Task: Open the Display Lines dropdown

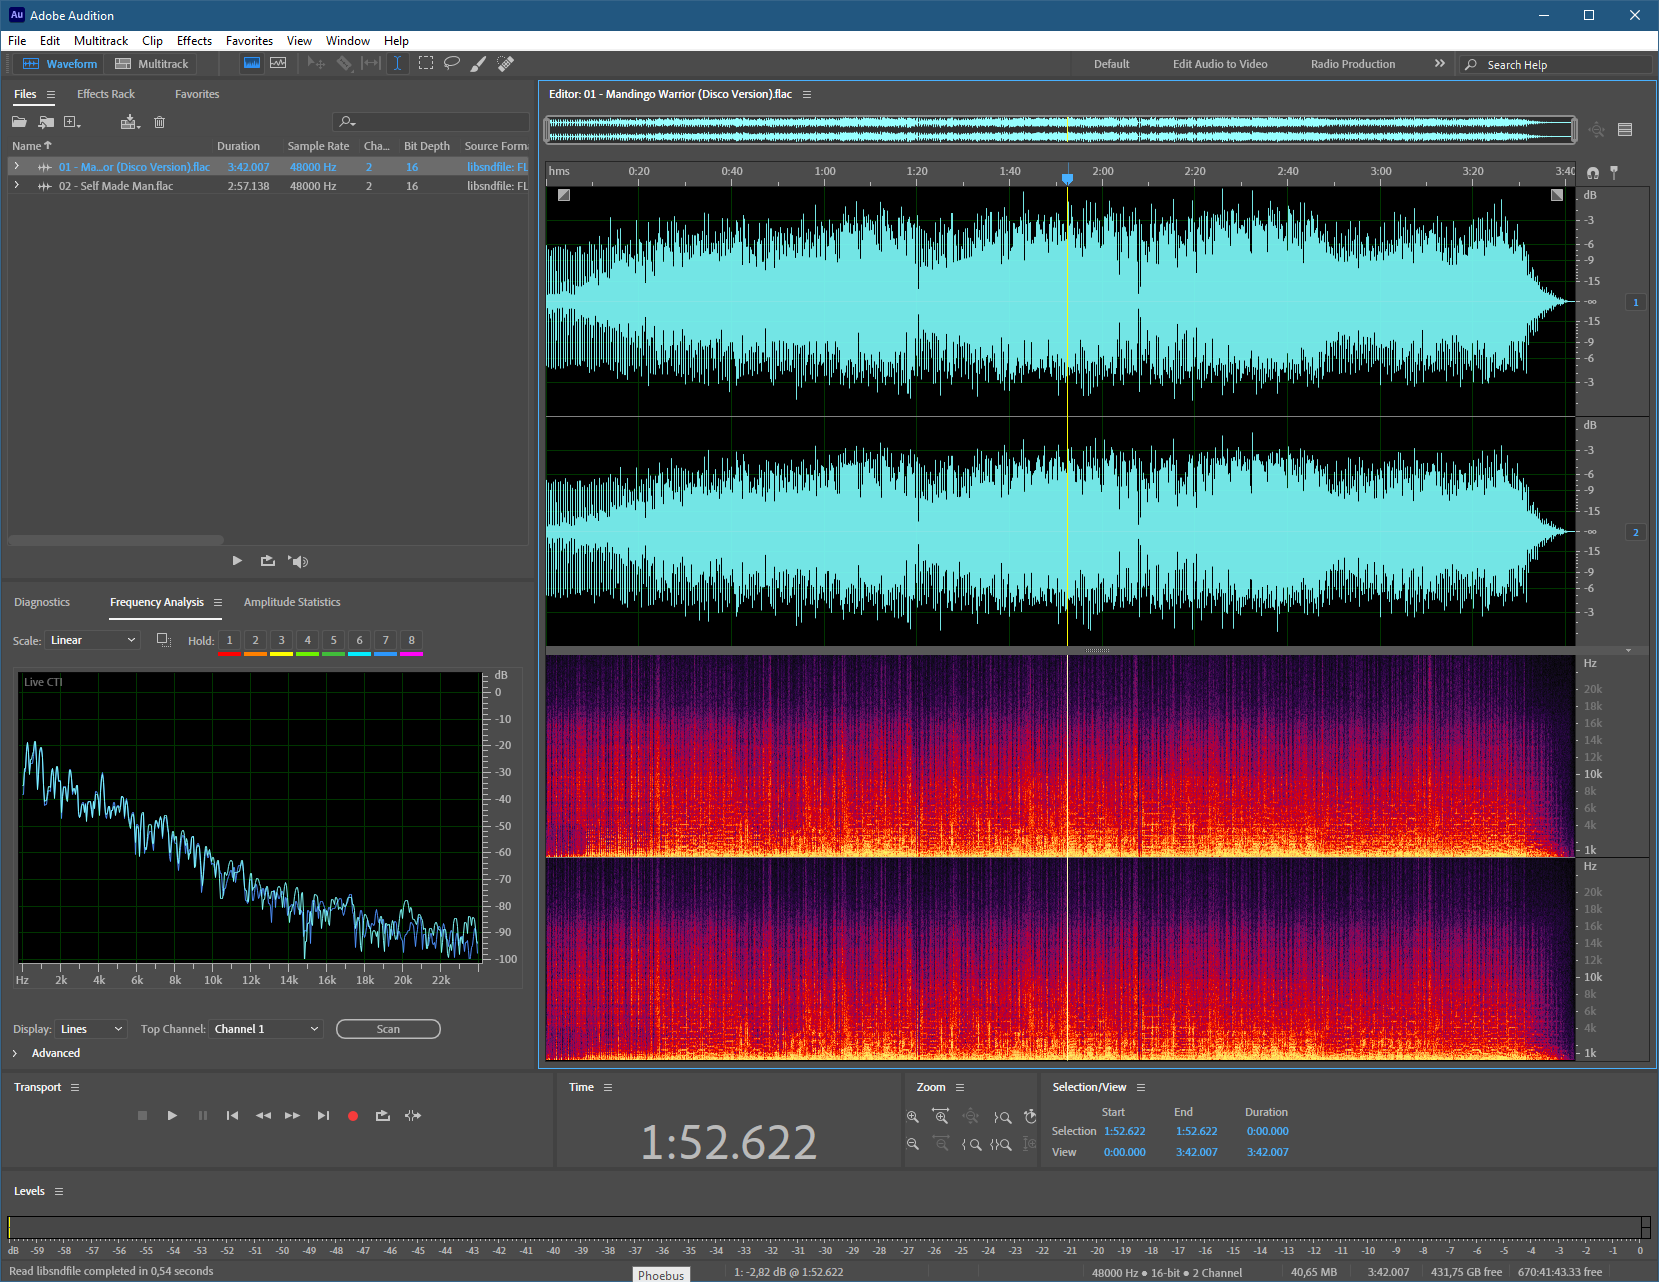Action: [91, 1029]
